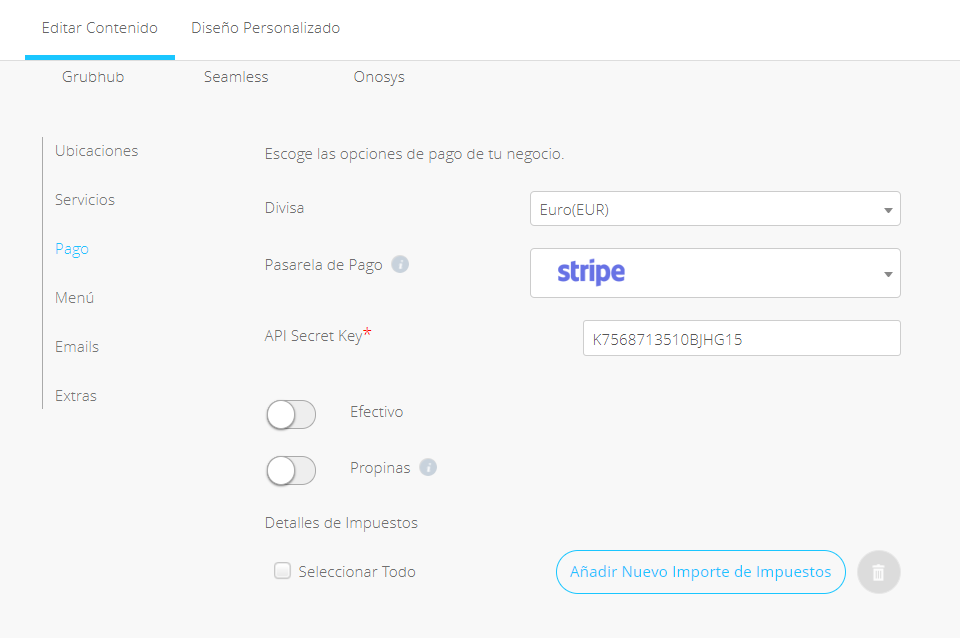Image resolution: width=960 pixels, height=638 pixels.
Task: Click info icon beside Propinas
Action: pyautogui.click(x=428, y=467)
